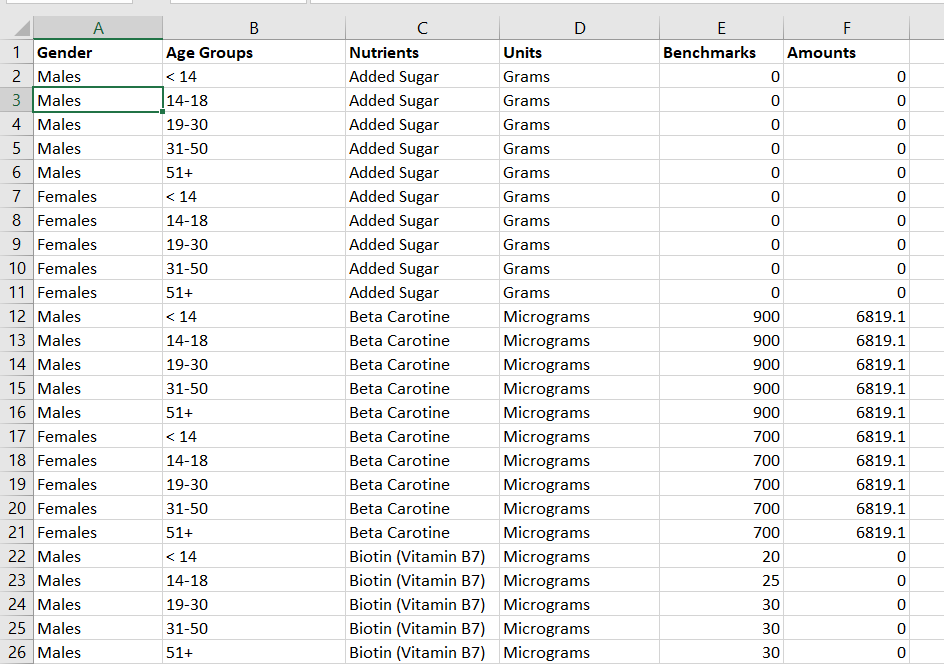Select column E header
This screenshot has height=664, width=944.
(x=721, y=28)
